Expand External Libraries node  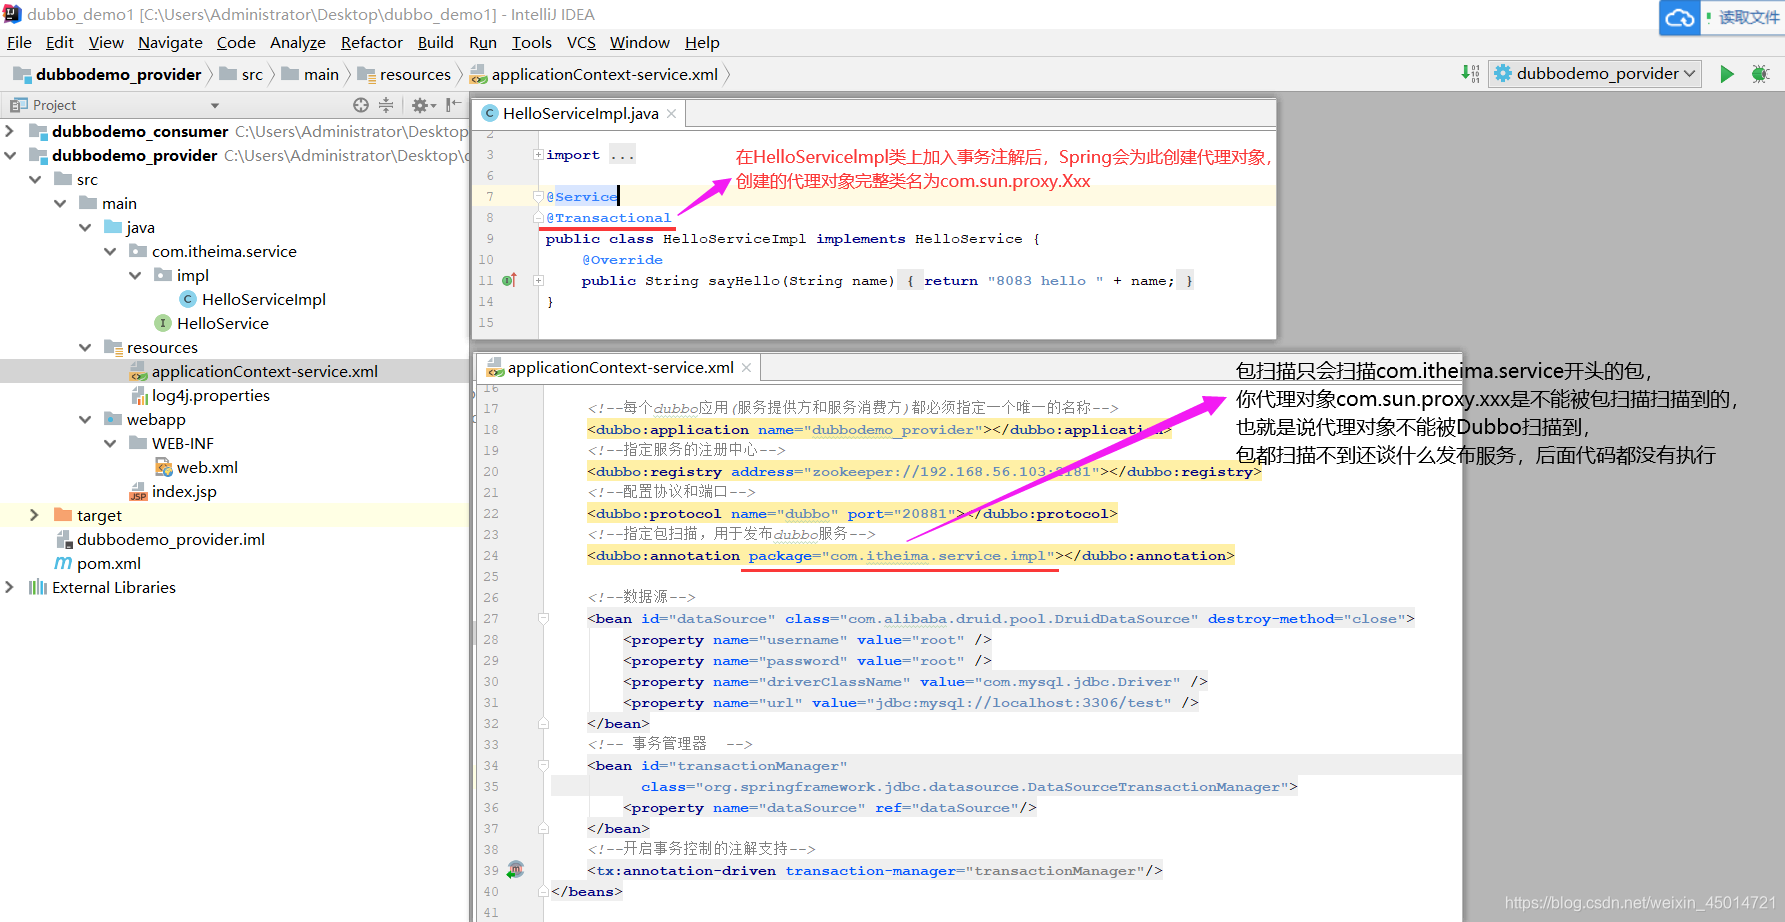(10, 587)
